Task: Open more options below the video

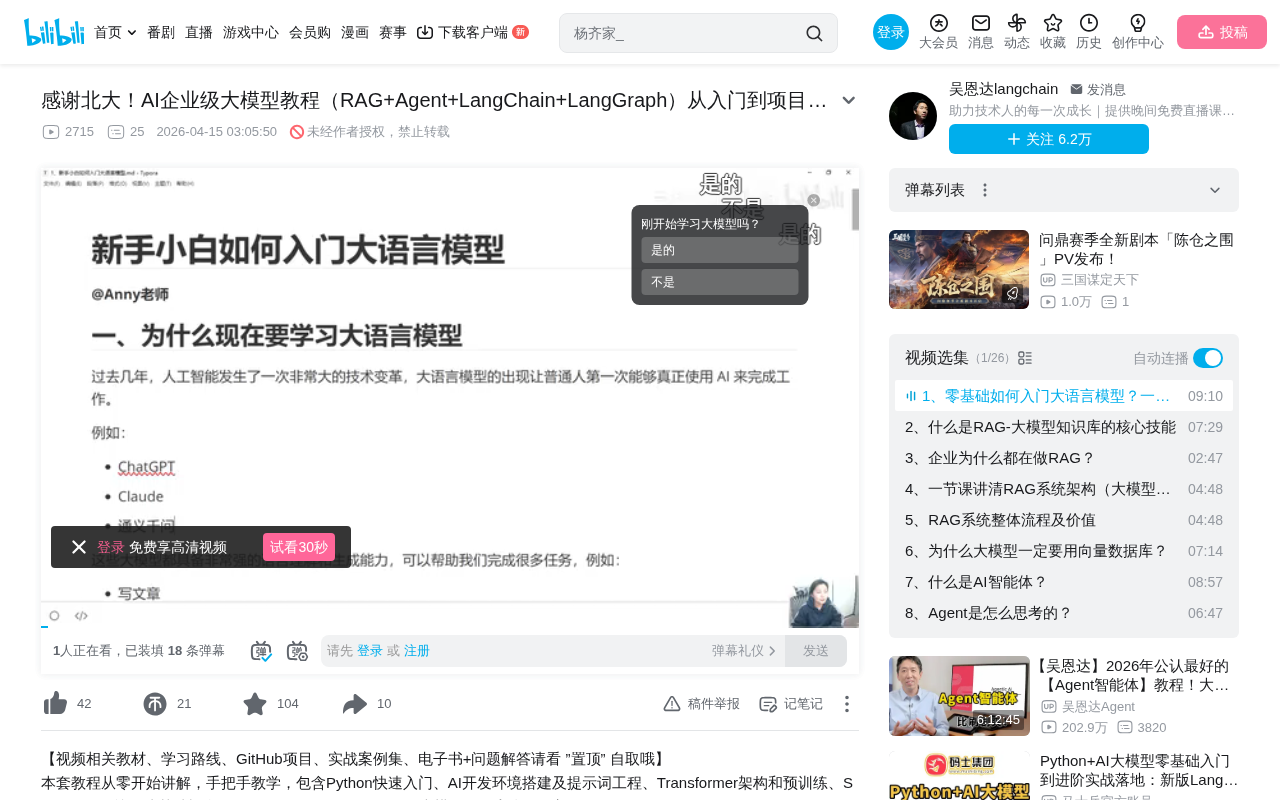Action: click(x=846, y=704)
